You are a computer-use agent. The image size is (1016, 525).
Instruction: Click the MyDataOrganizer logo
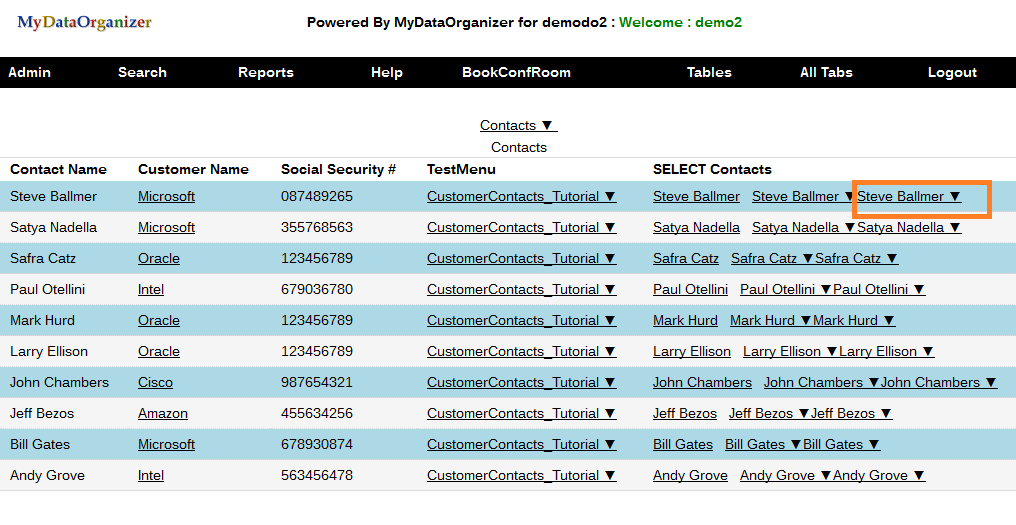coord(84,22)
